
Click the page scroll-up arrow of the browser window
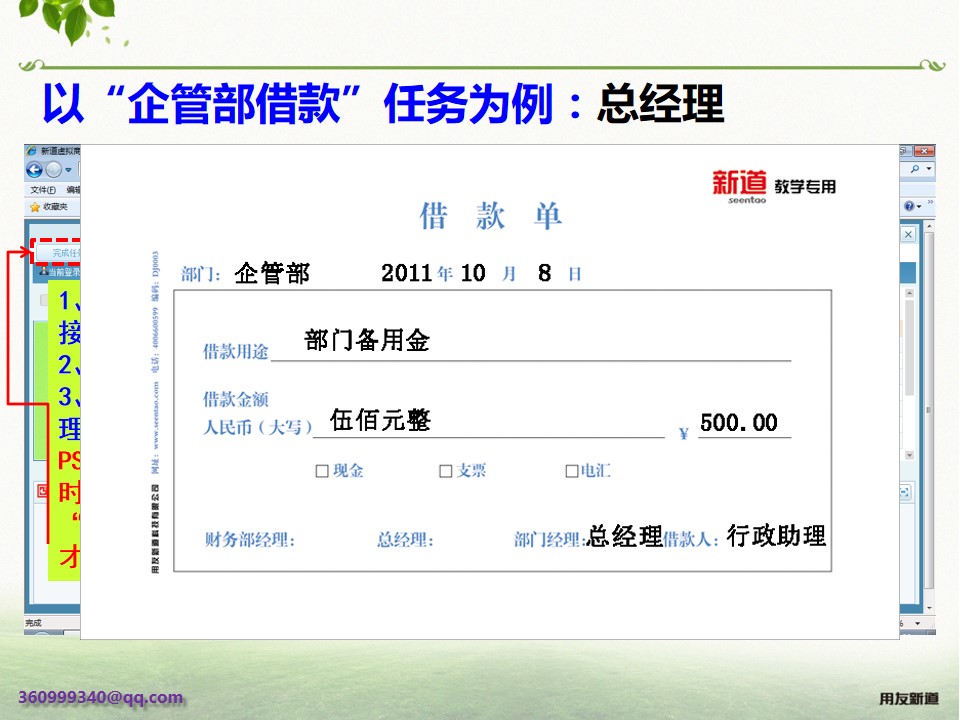(x=929, y=227)
